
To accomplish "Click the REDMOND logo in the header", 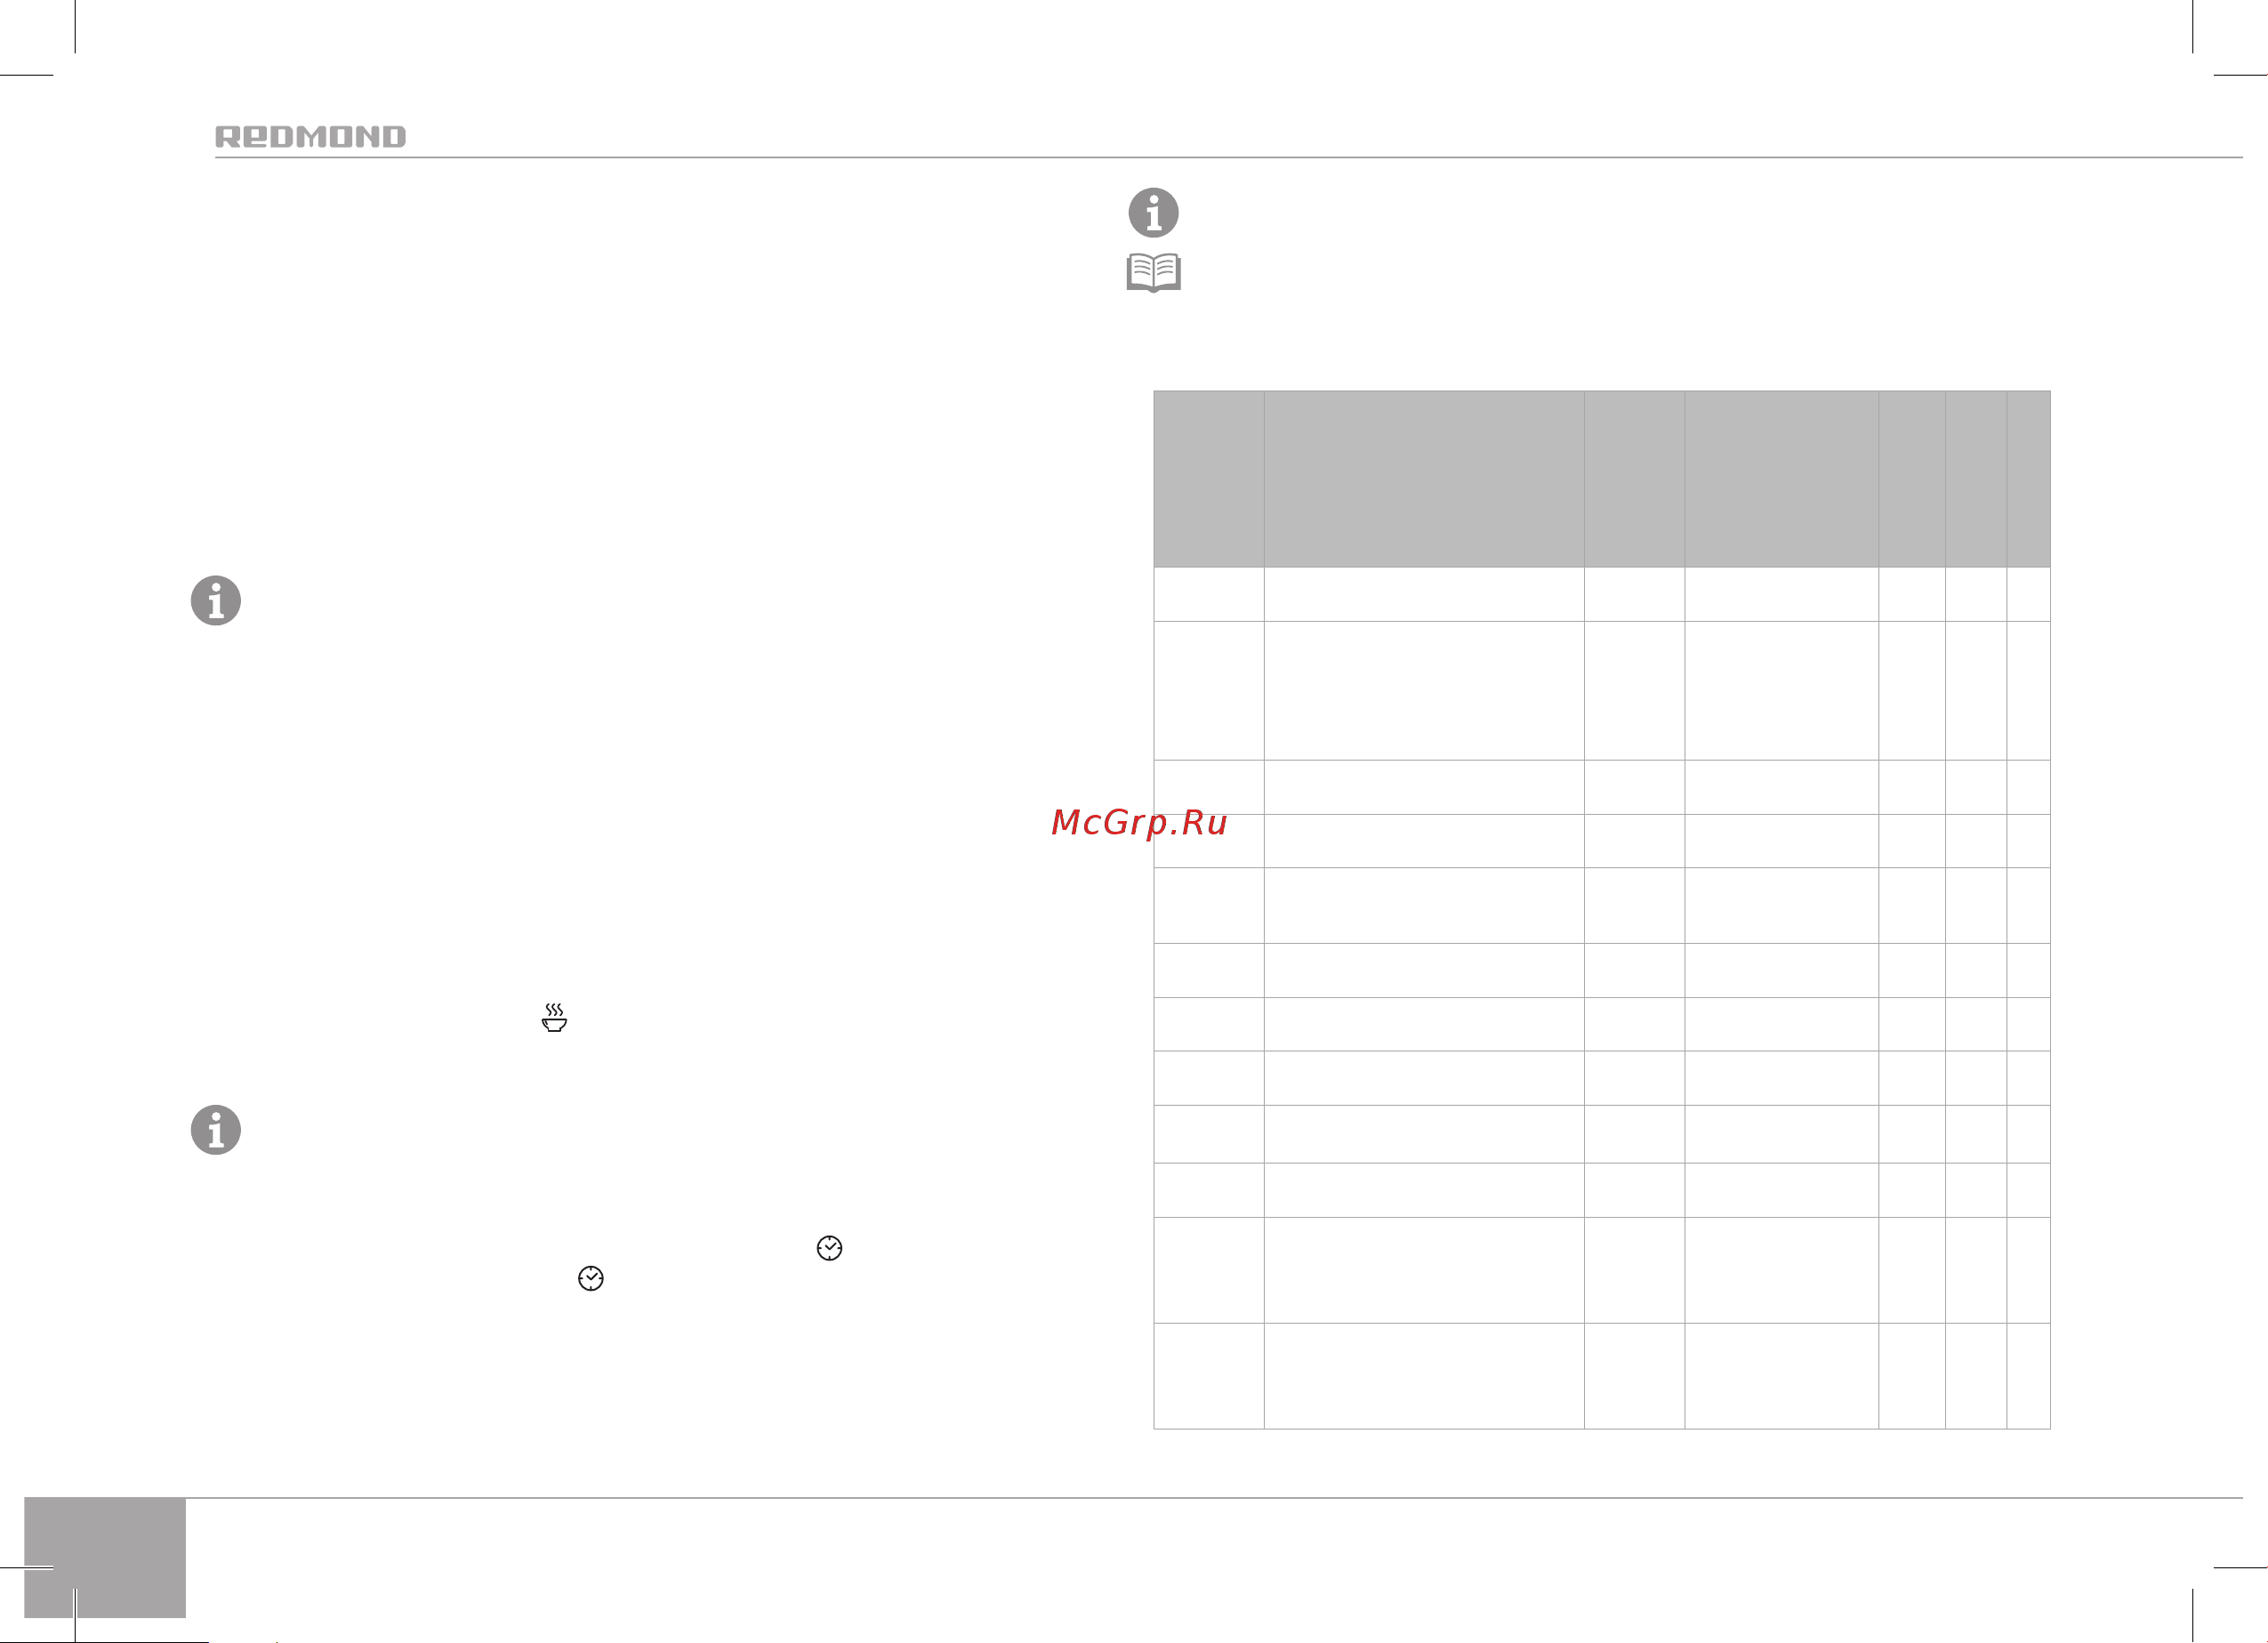I will 310,137.
